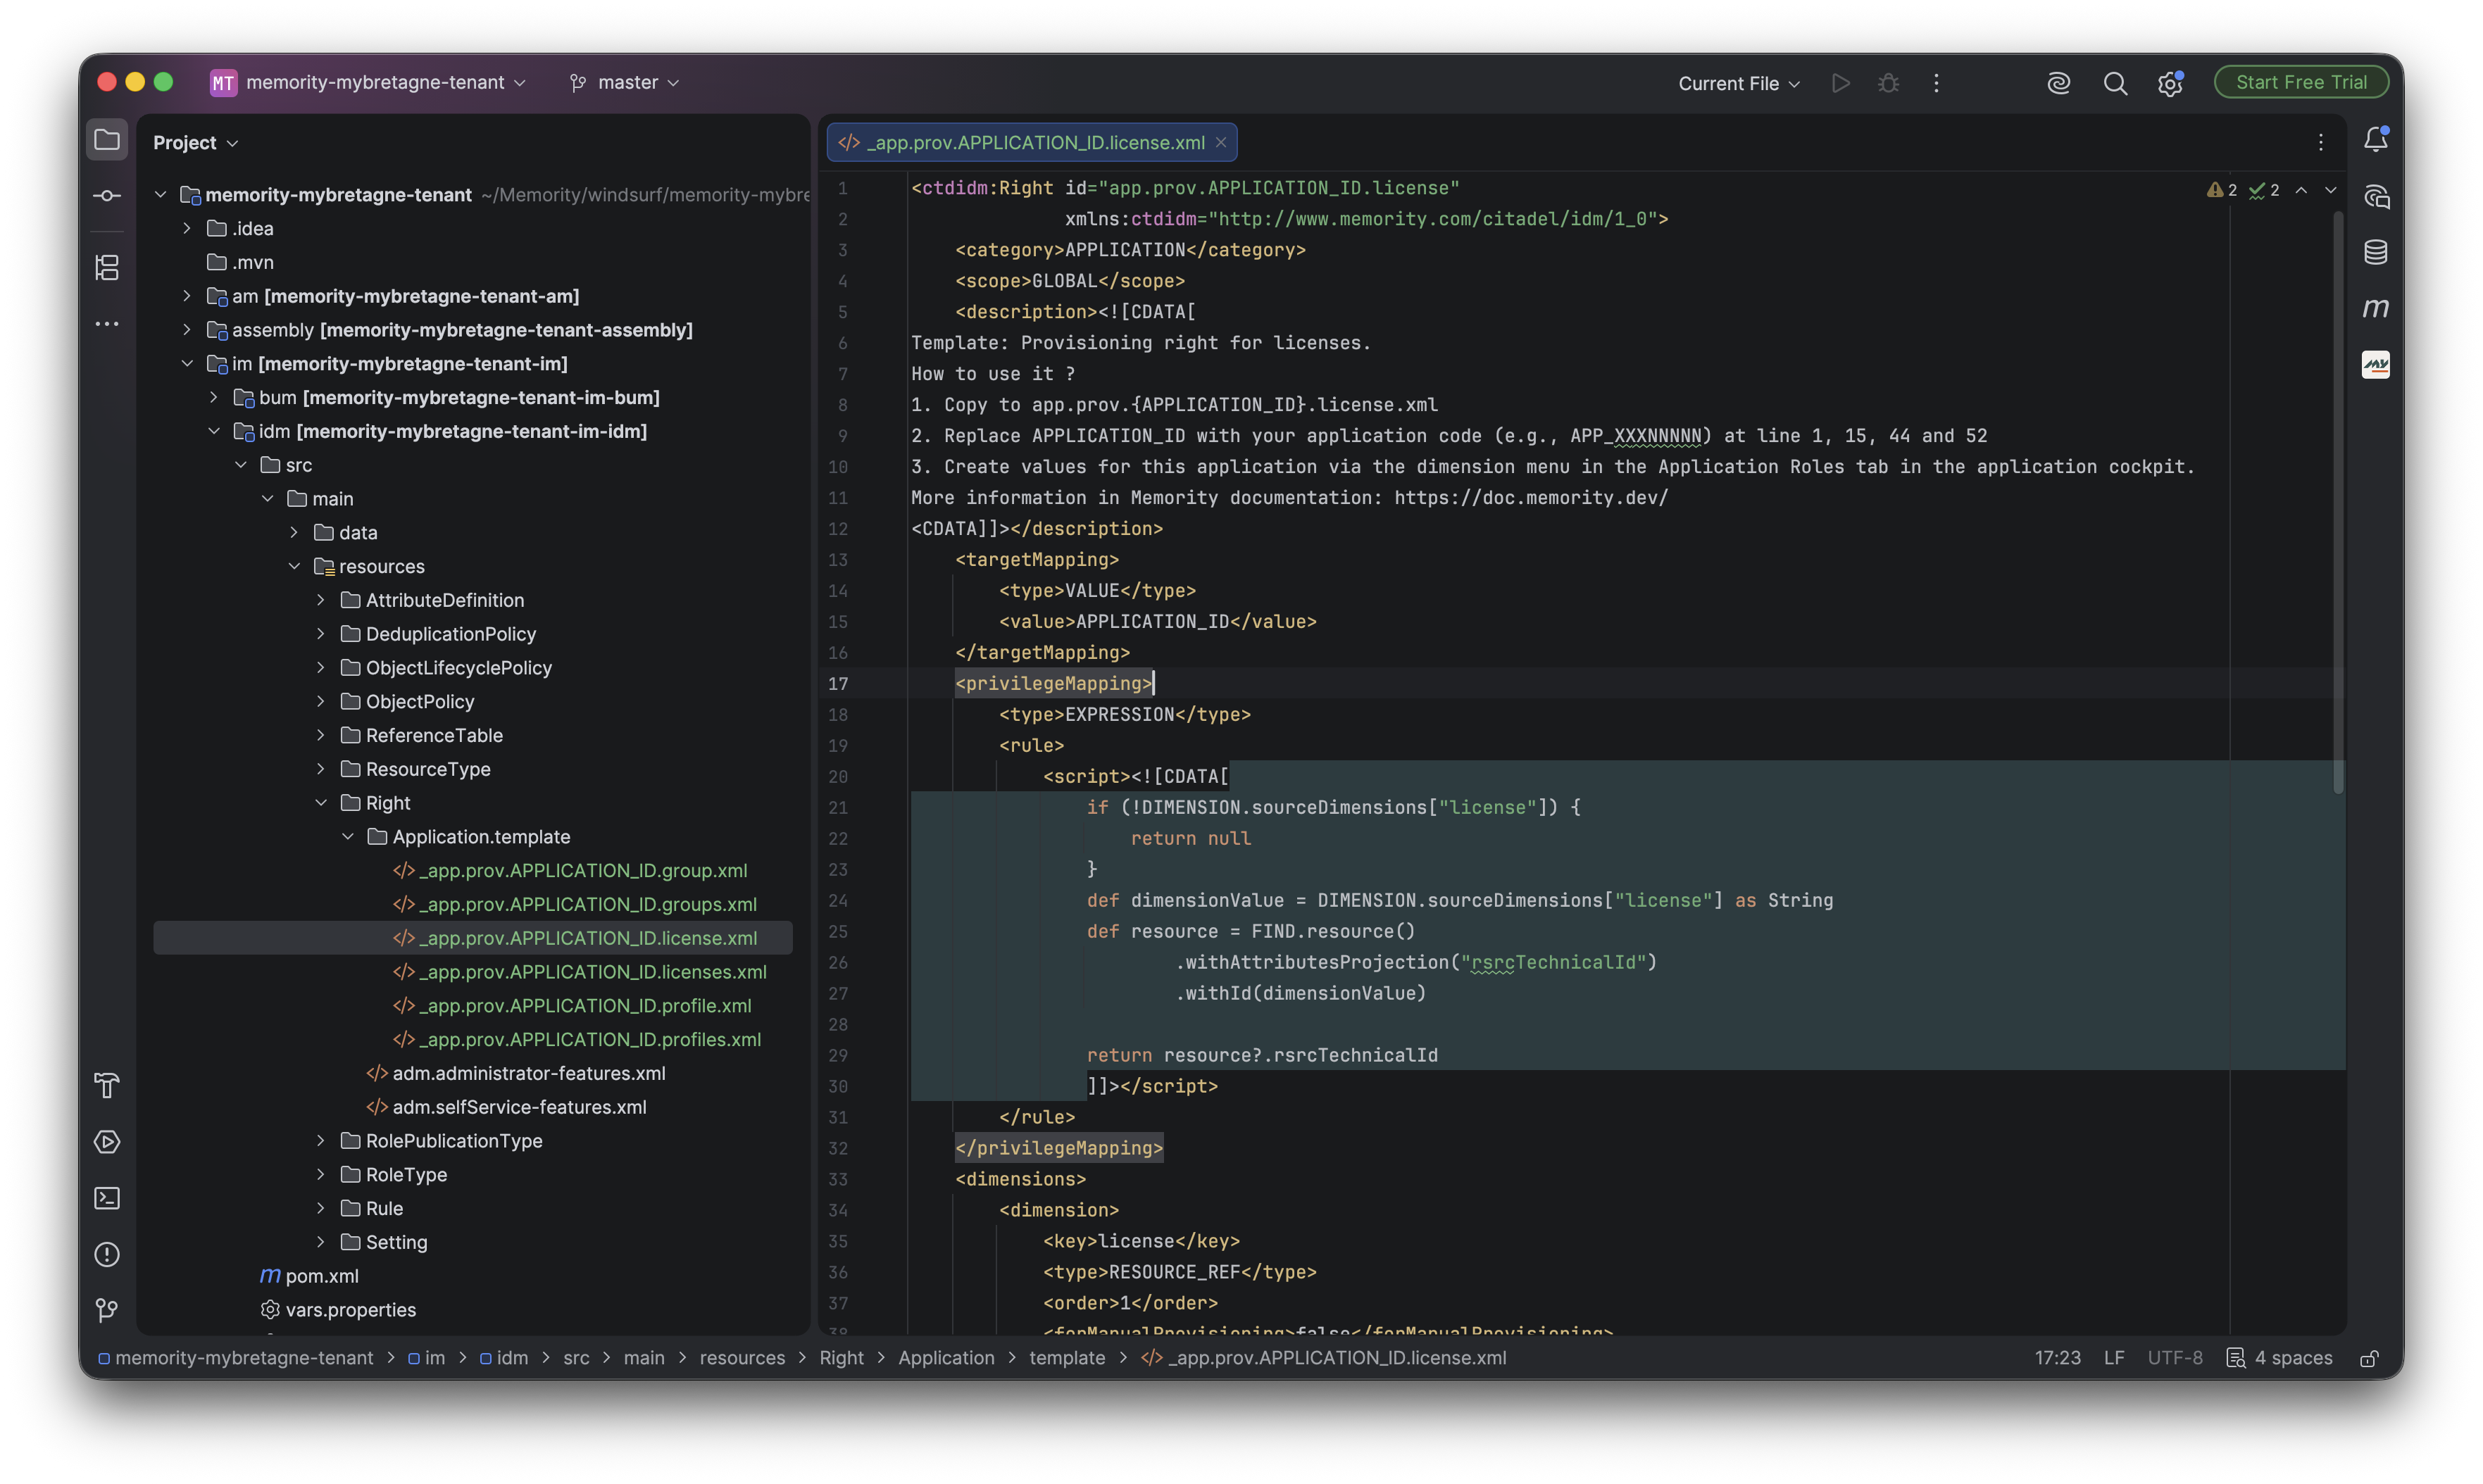Change the UTF-8 file encoding
2483x1484 pixels.
tap(2175, 1358)
